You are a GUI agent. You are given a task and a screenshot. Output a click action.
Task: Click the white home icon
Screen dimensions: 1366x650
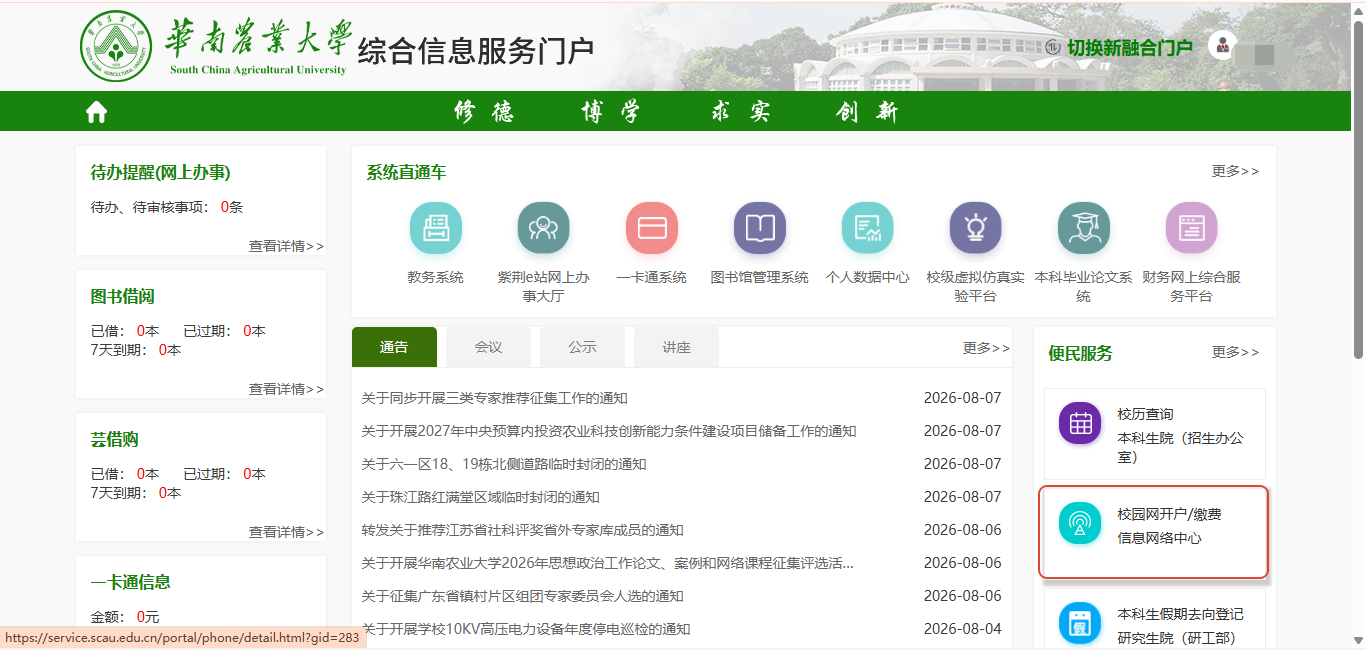click(96, 112)
